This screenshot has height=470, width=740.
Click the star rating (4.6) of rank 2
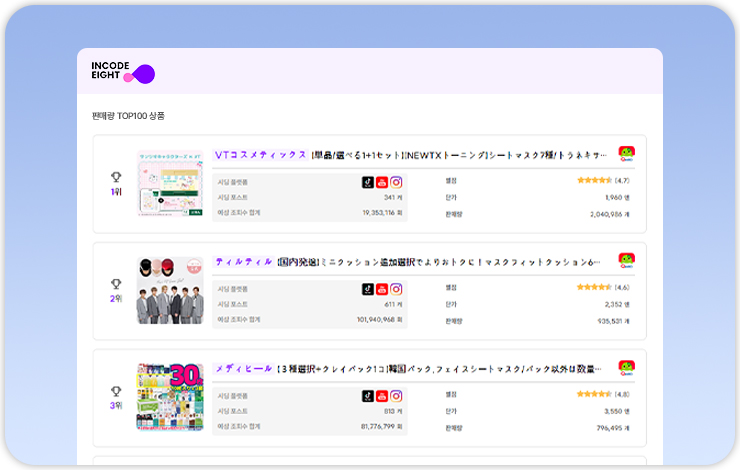[603, 287]
